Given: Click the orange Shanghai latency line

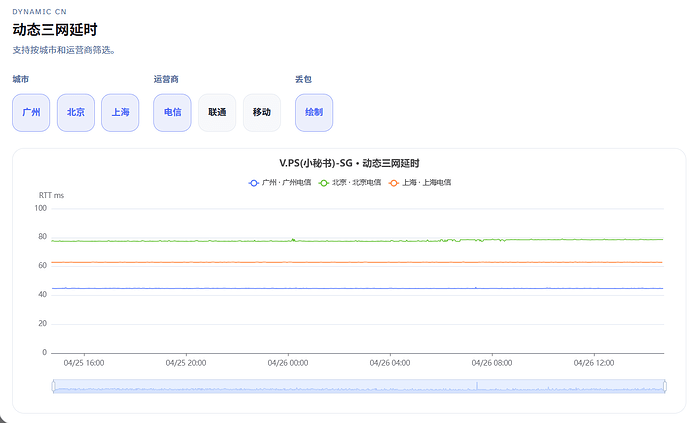Looking at the screenshot, I should point(356,262).
